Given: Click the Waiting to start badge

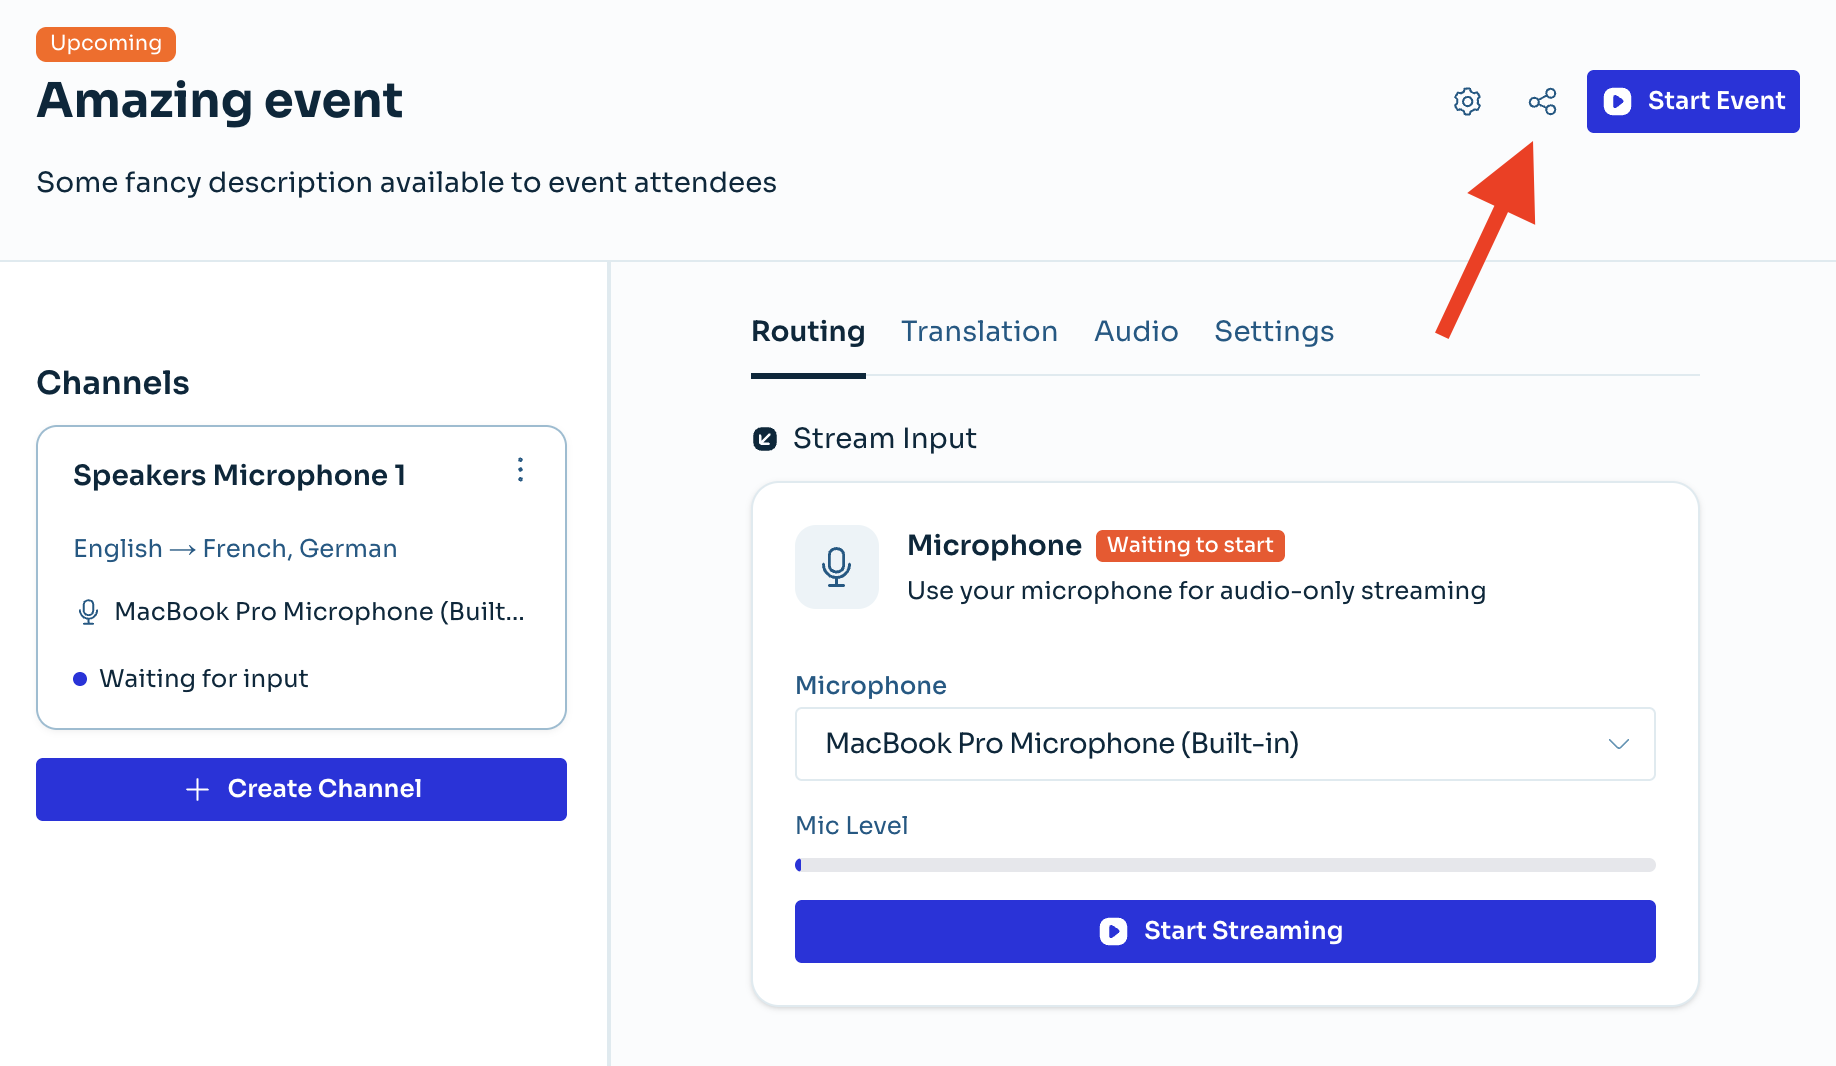Looking at the screenshot, I should 1189,545.
